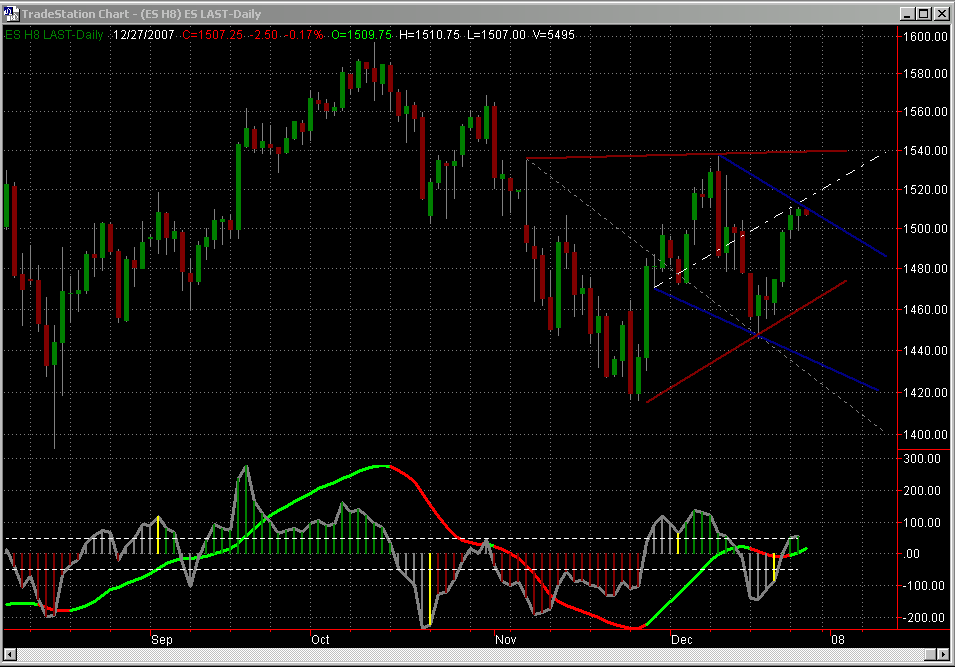Click the -200.00 indicator axis label
The image size is (955, 667).
(x=922, y=617)
